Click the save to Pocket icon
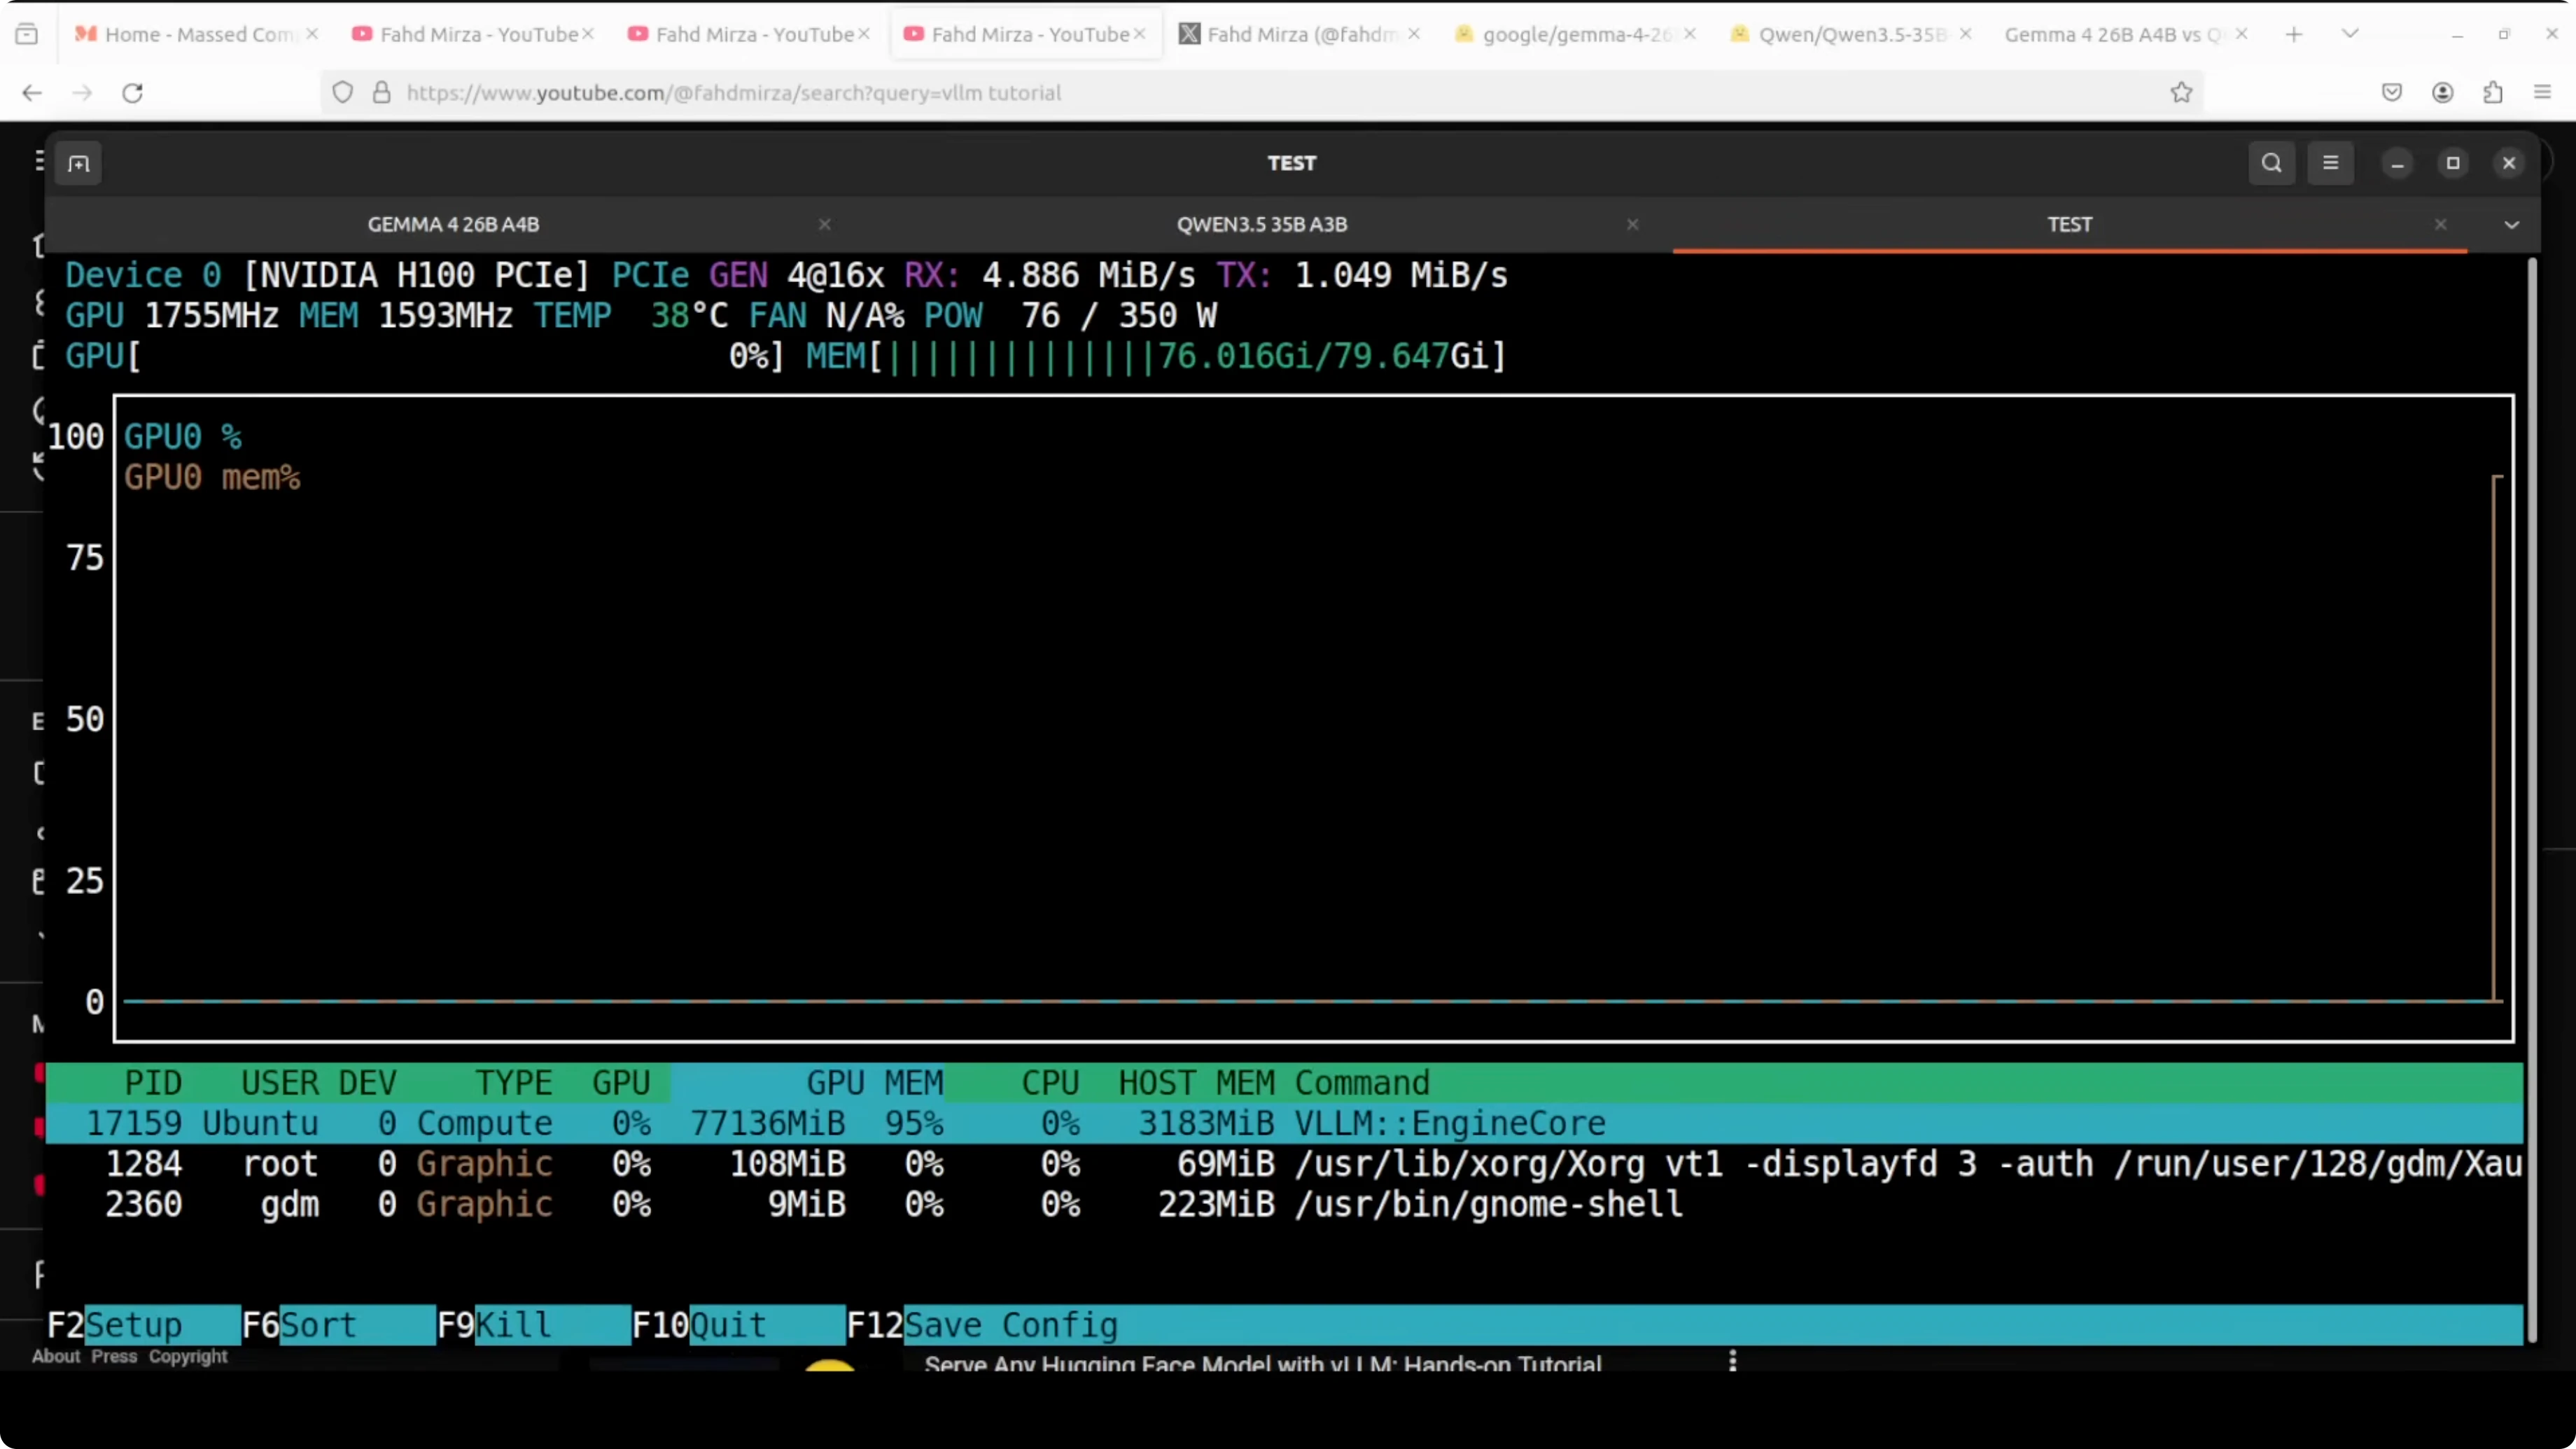Image resolution: width=2576 pixels, height=1449 pixels. pyautogui.click(x=2391, y=93)
